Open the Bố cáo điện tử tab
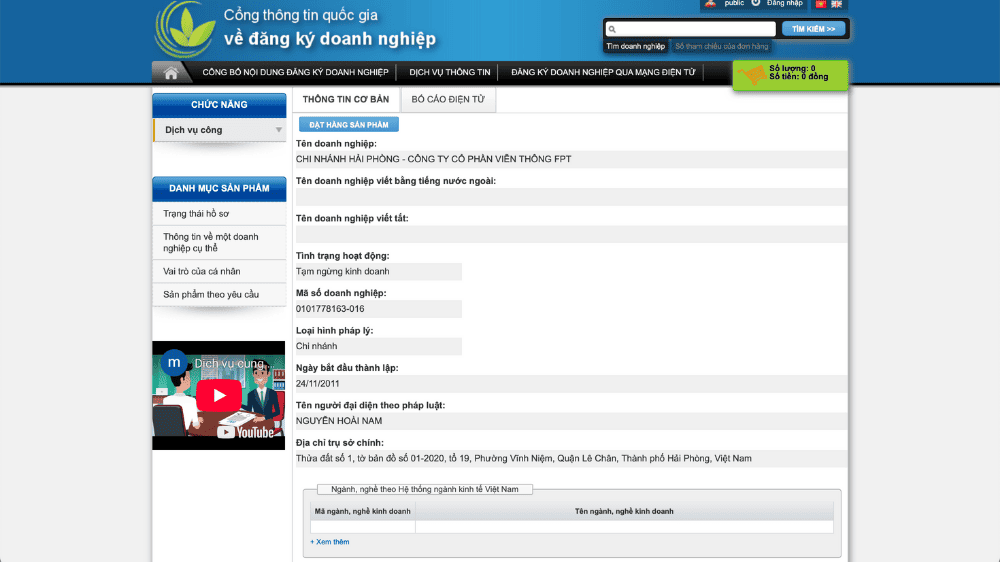 (448, 100)
